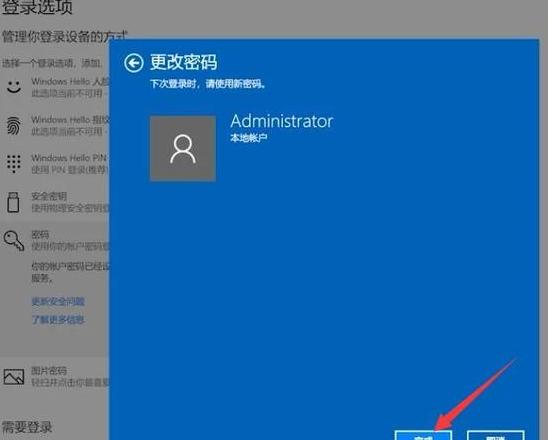Image resolution: width=548 pixels, height=440 pixels.
Task: Click the Administrator account name text
Action: point(282,121)
